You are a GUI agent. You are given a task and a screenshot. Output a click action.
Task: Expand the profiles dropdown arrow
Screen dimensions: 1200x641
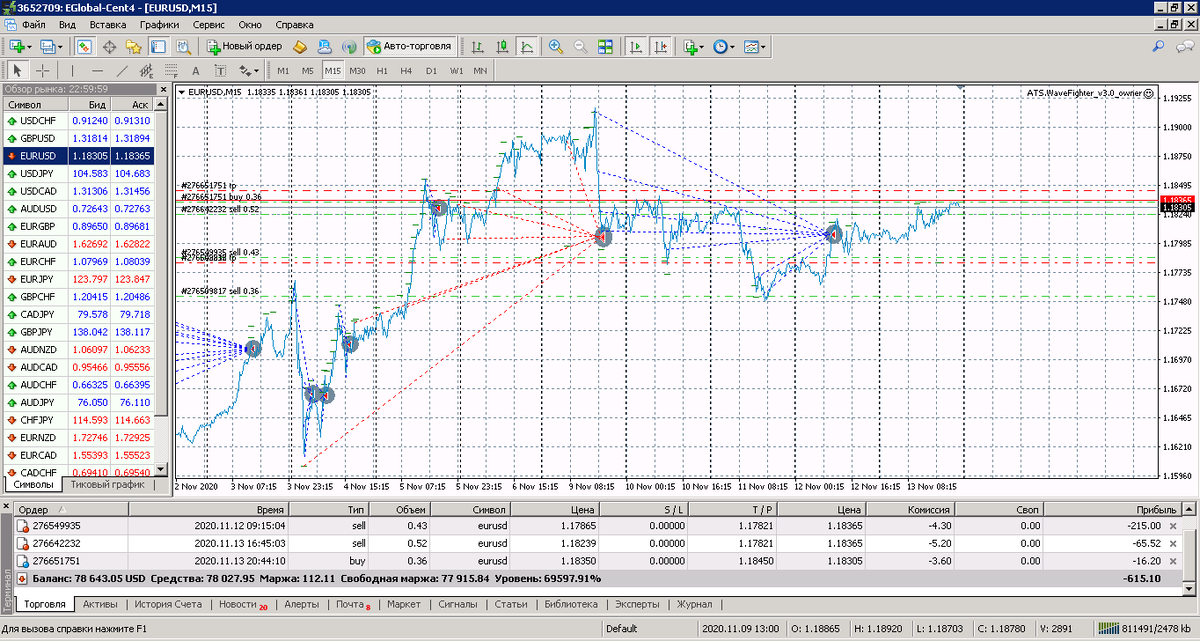click(x=62, y=46)
